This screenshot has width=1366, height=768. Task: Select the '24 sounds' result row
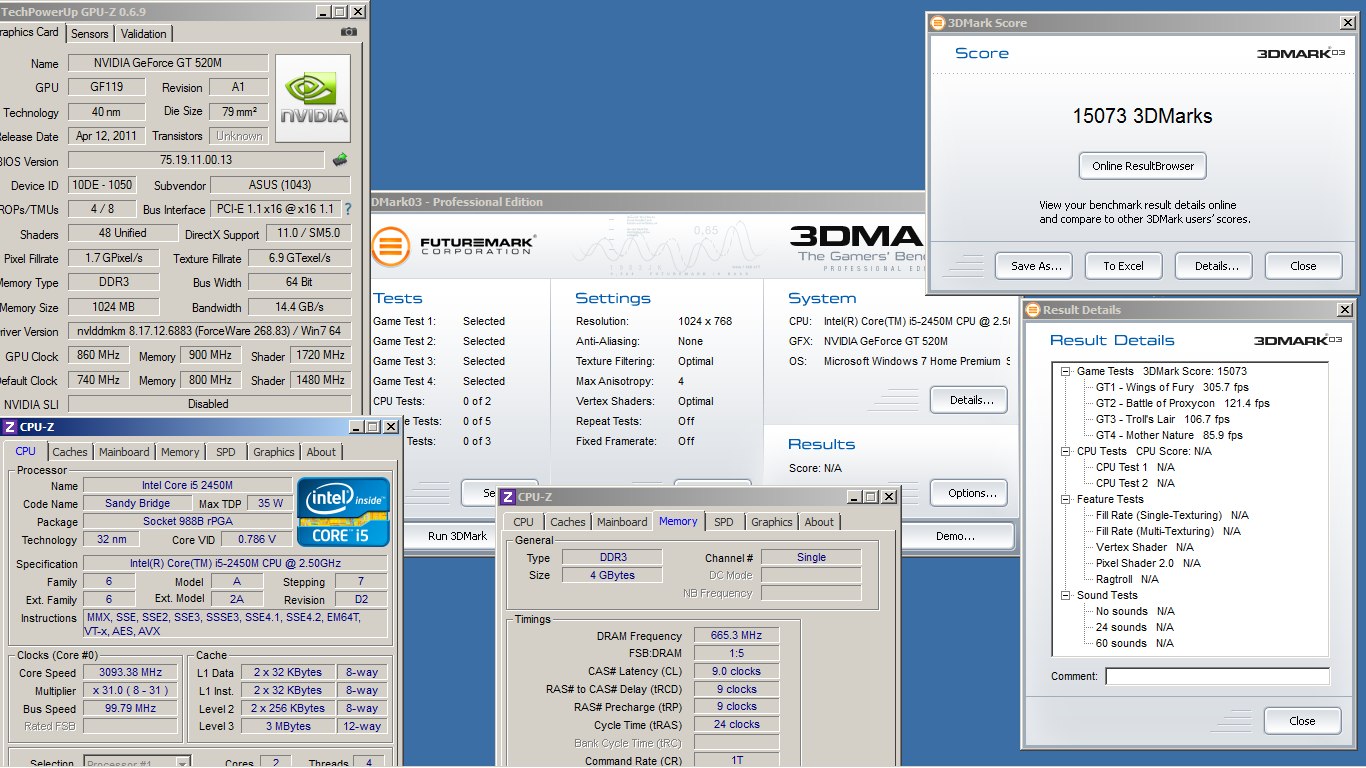pyautogui.click(x=1135, y=628)
